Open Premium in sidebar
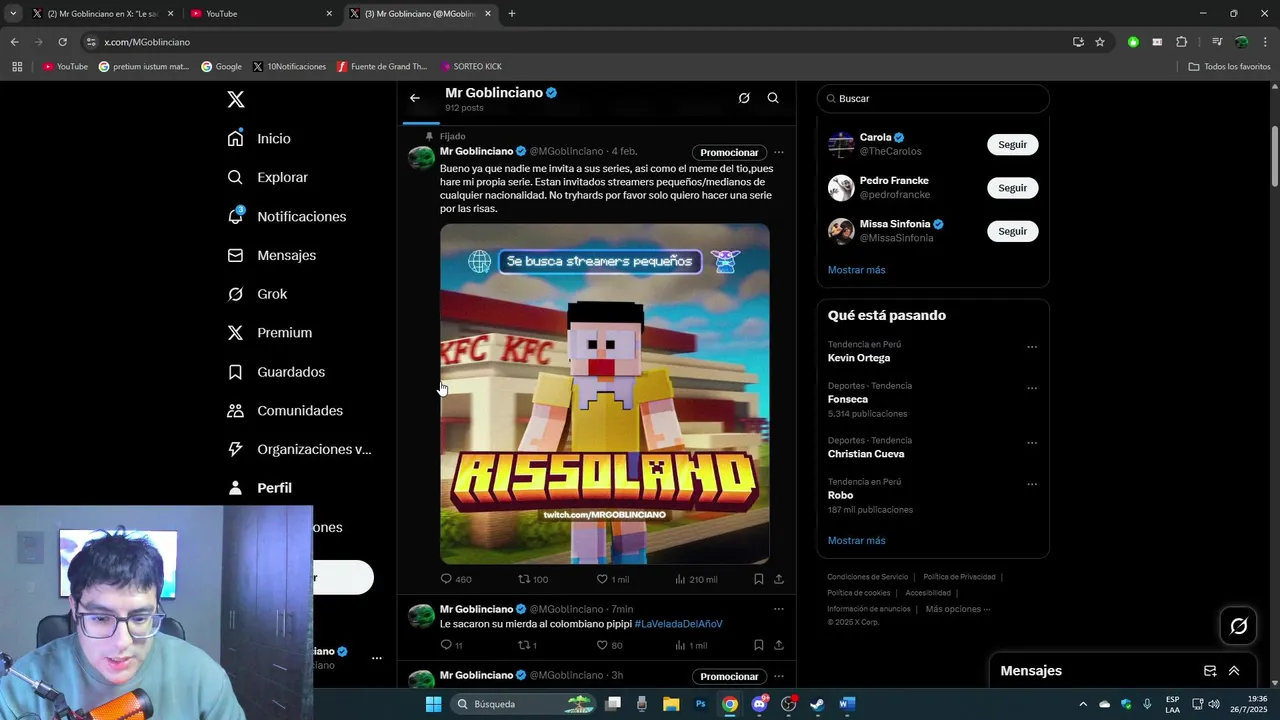This screenshot has height=720, width=1280. pyautogui.click(x=270, y=333)
